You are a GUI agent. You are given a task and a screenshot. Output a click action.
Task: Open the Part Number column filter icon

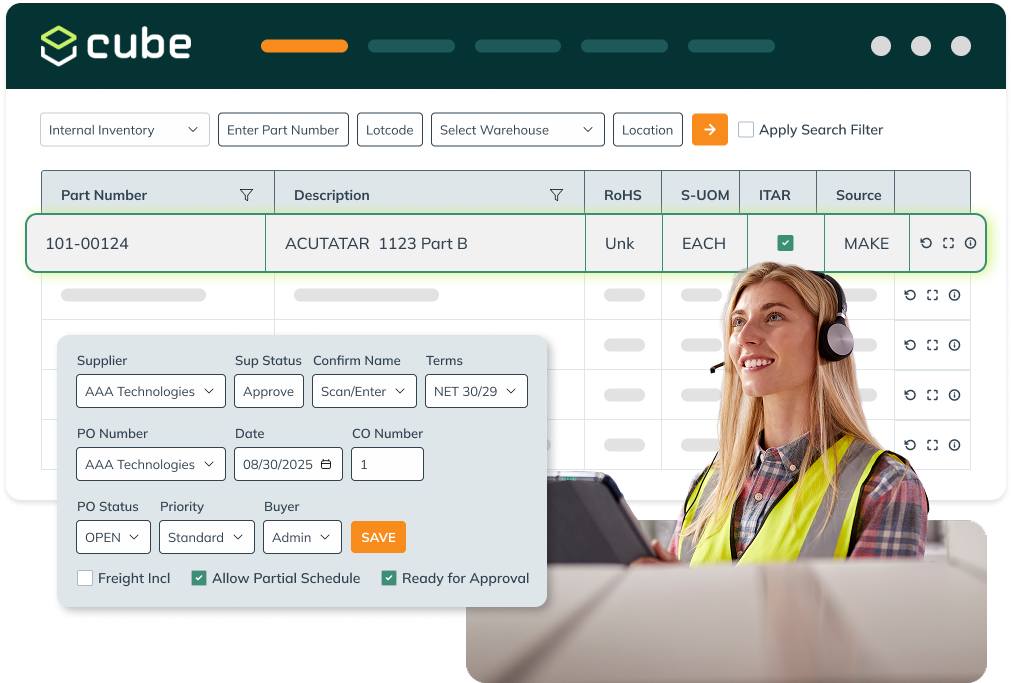246,195
